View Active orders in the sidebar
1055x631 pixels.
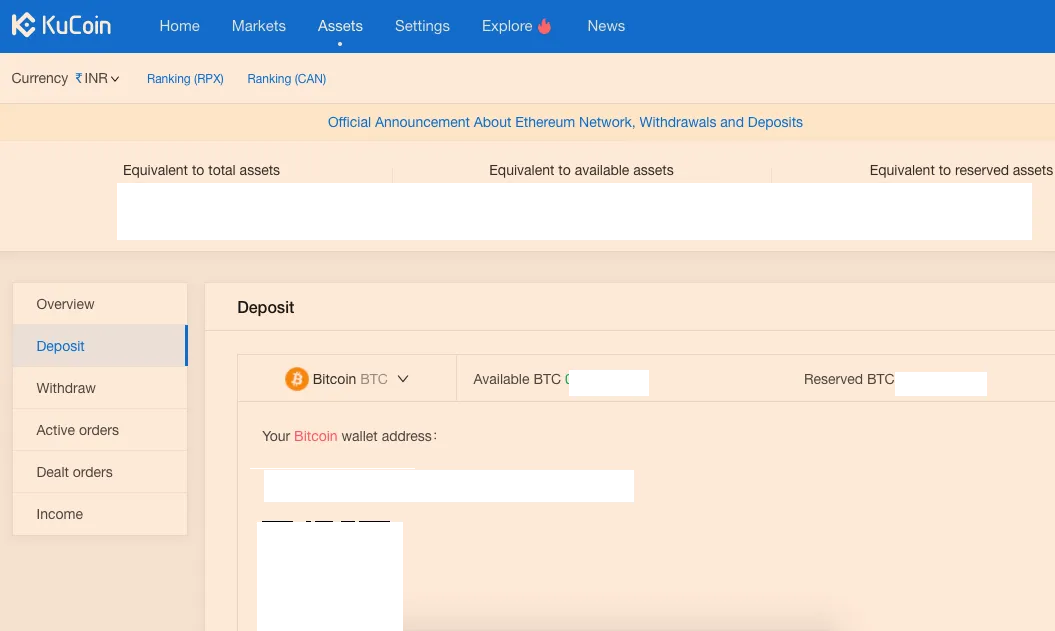tap(100, 430)
